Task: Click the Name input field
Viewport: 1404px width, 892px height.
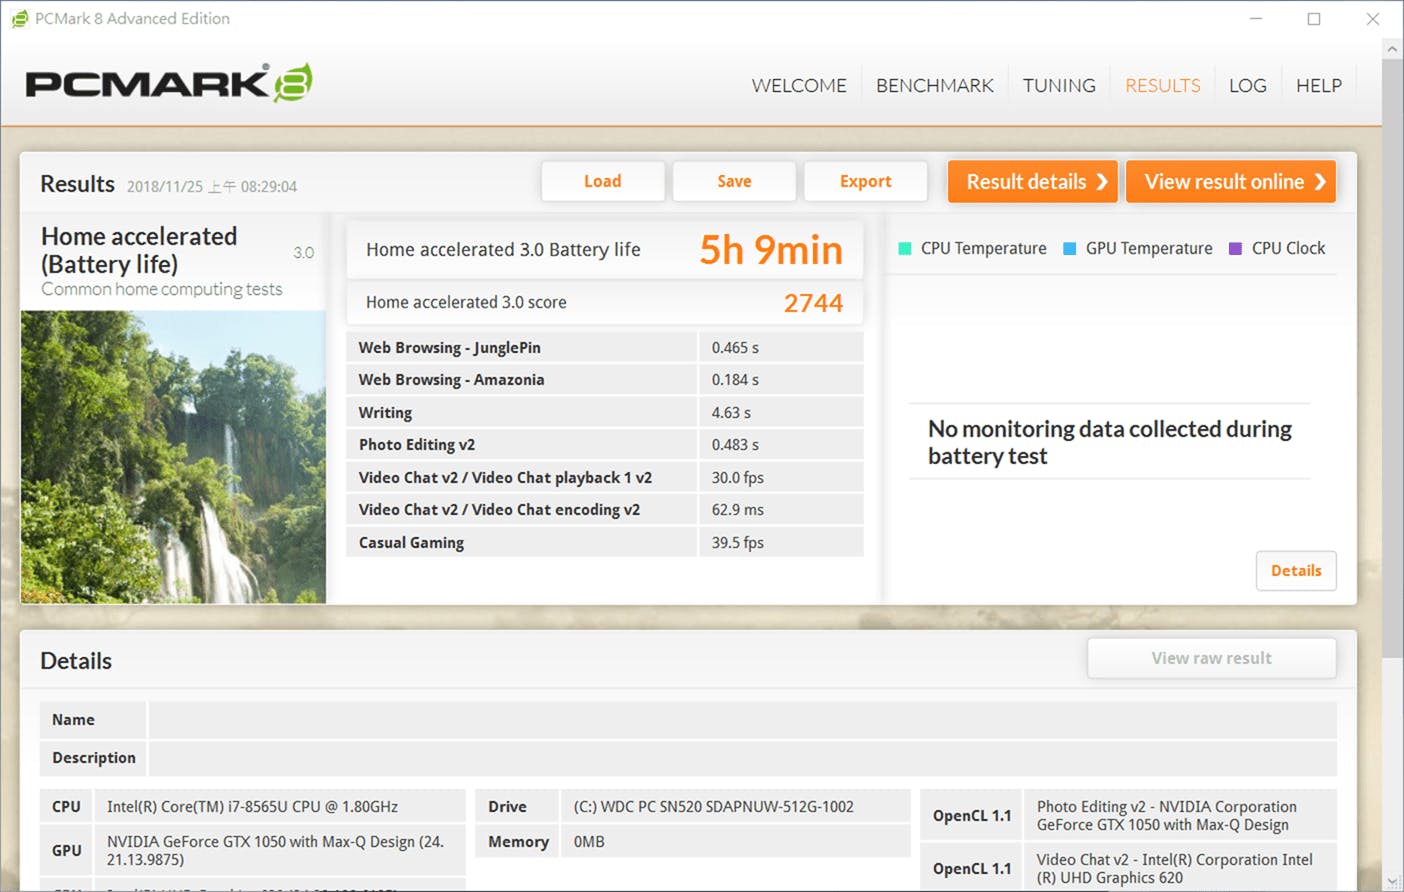Action: click(x=741, y=720)
